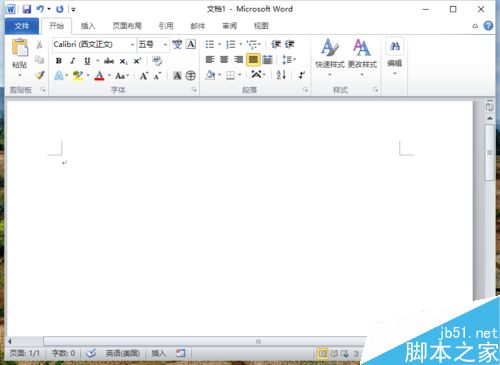
Task: Open line spacing dropdown
Action: click(289, 60)
